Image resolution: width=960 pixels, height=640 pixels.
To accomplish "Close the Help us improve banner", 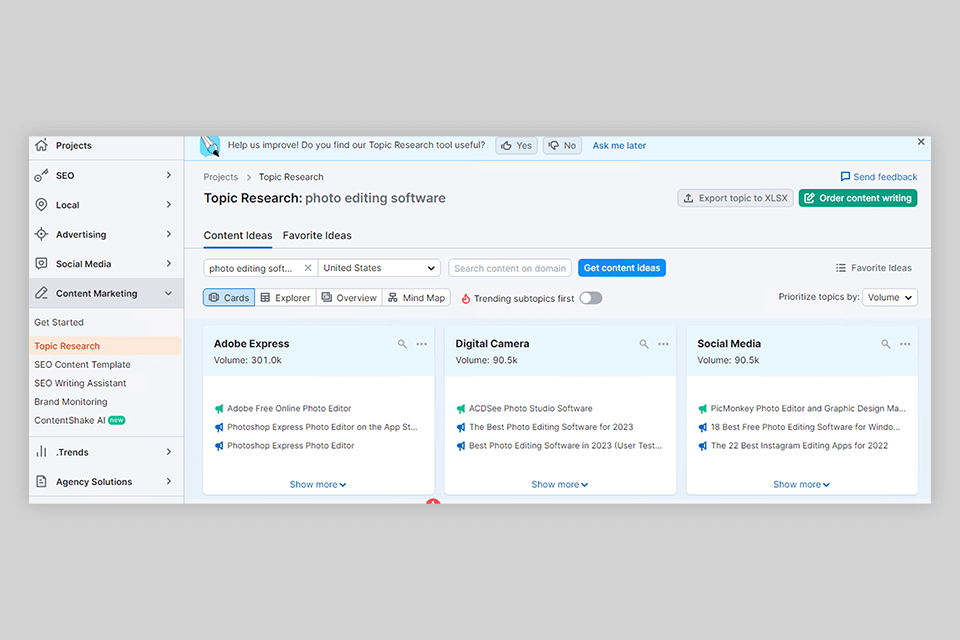I will (x=921, y=141).
